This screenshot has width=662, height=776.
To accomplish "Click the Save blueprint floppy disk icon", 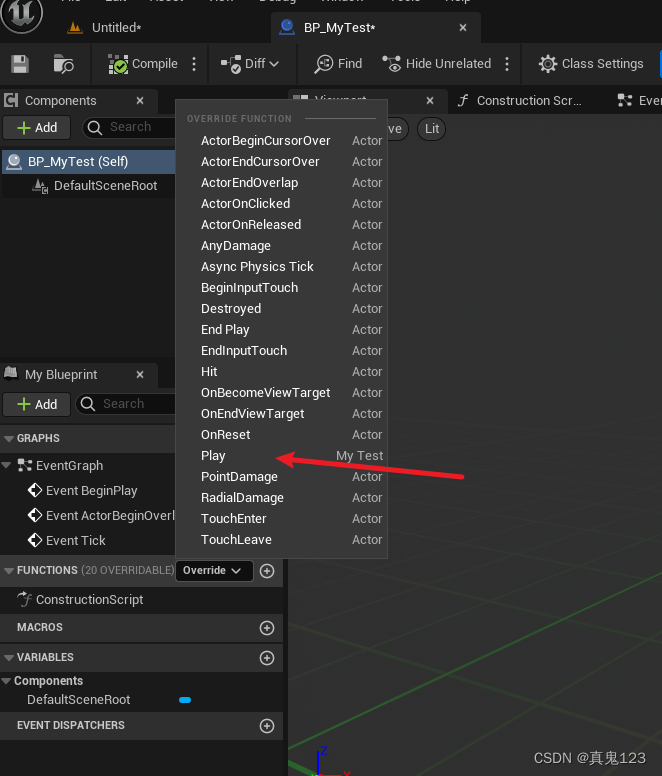I will (x=20, y=64).
